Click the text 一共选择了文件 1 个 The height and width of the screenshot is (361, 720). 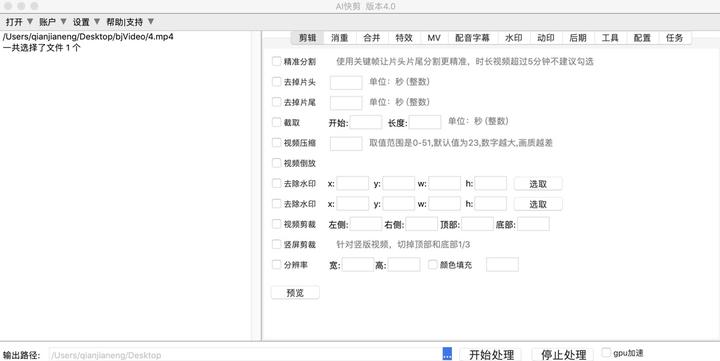[x=42, y=47]
